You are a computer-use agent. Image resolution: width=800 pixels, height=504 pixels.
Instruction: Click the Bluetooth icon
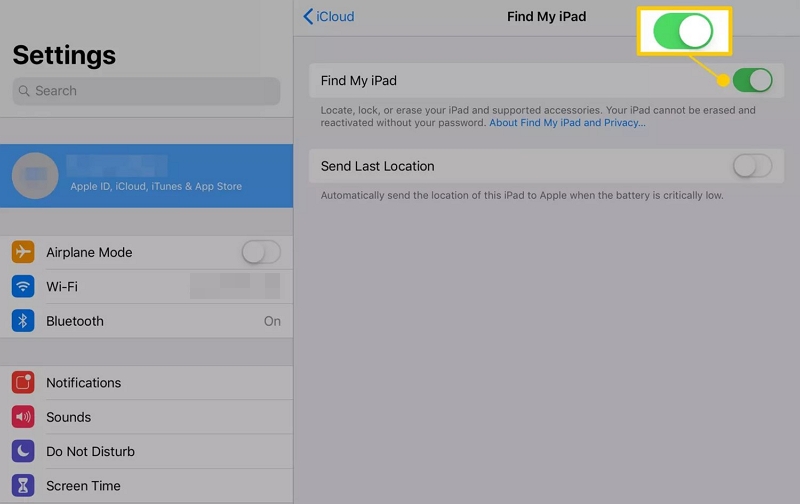(x=23, y=321)
